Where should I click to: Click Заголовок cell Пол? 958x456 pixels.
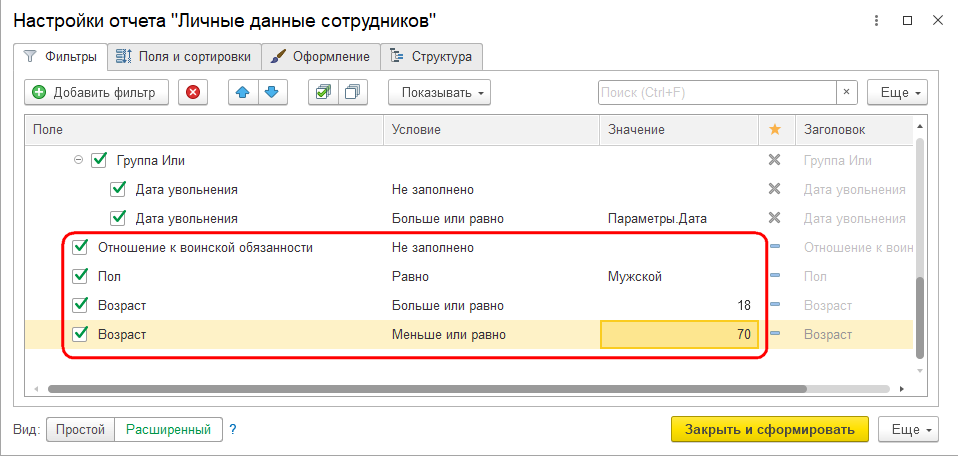coord(815,276)
